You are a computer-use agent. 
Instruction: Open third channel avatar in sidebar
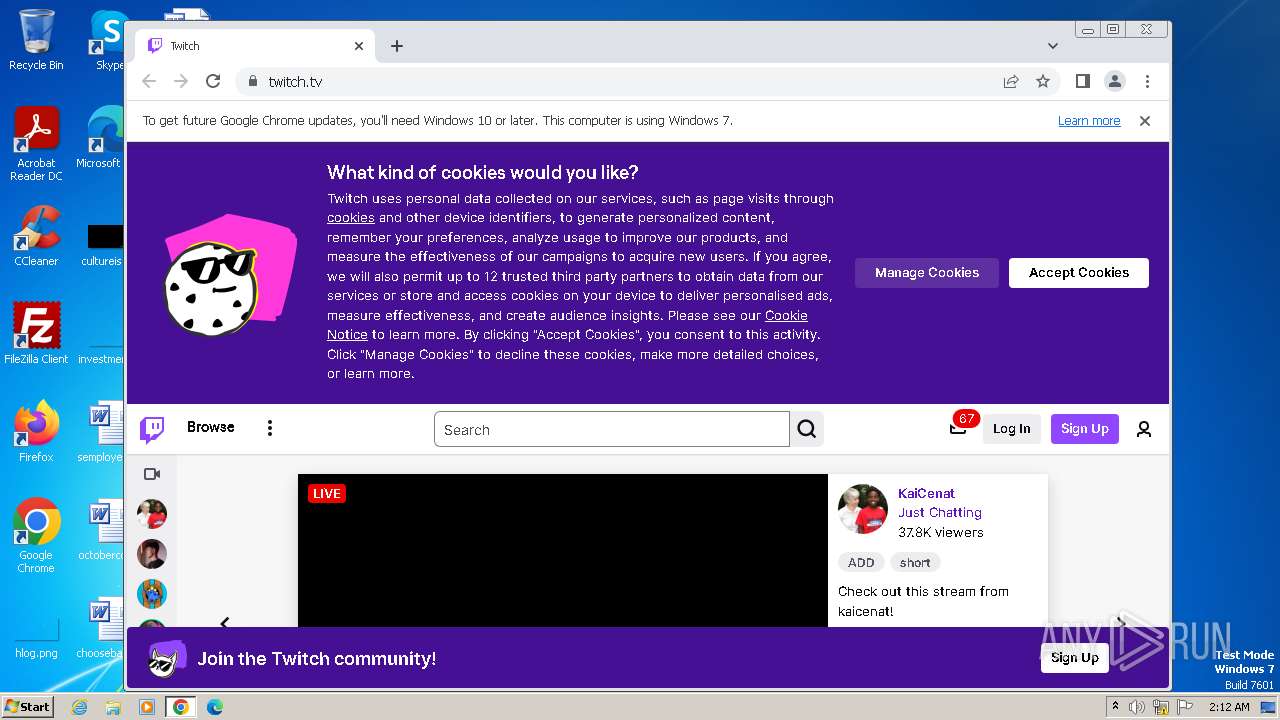pyautogui.click(x=152, y=594)
